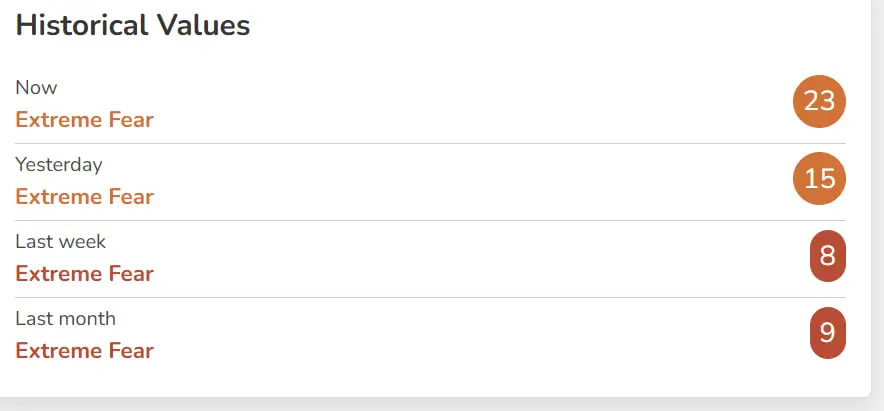The image size is (884, 411).
Task: Click the divider below the Now row
Action: pyautogui.click(x=431, y=144)
